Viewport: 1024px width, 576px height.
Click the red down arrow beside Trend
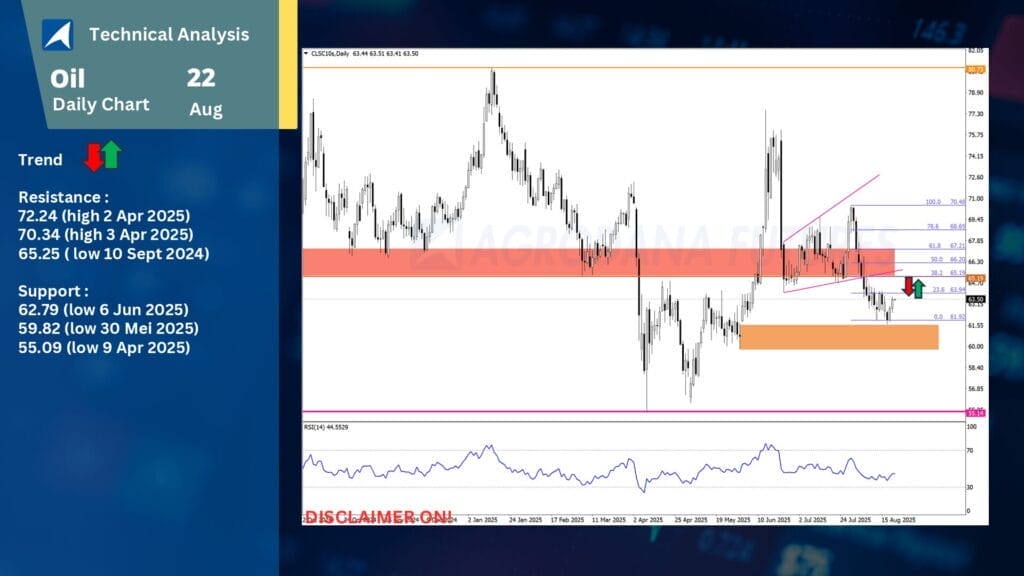(x=93, y=157)
